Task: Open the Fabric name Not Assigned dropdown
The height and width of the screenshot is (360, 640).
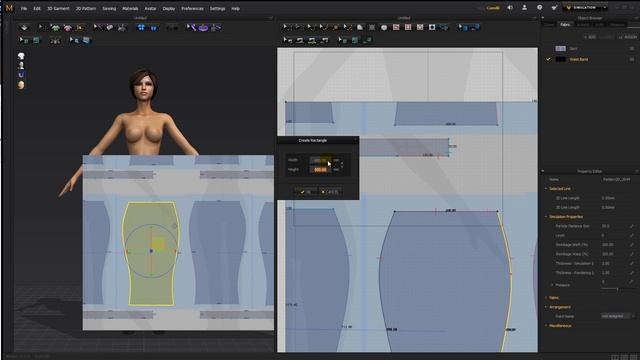Action: (618, 316)
